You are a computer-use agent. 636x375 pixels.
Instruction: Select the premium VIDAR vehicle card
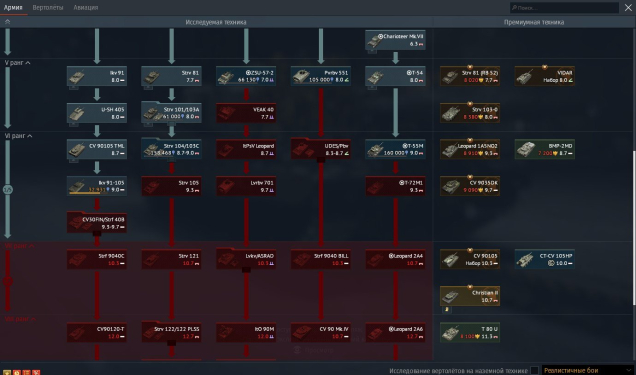pyautogui.click(x=545, y=76)
